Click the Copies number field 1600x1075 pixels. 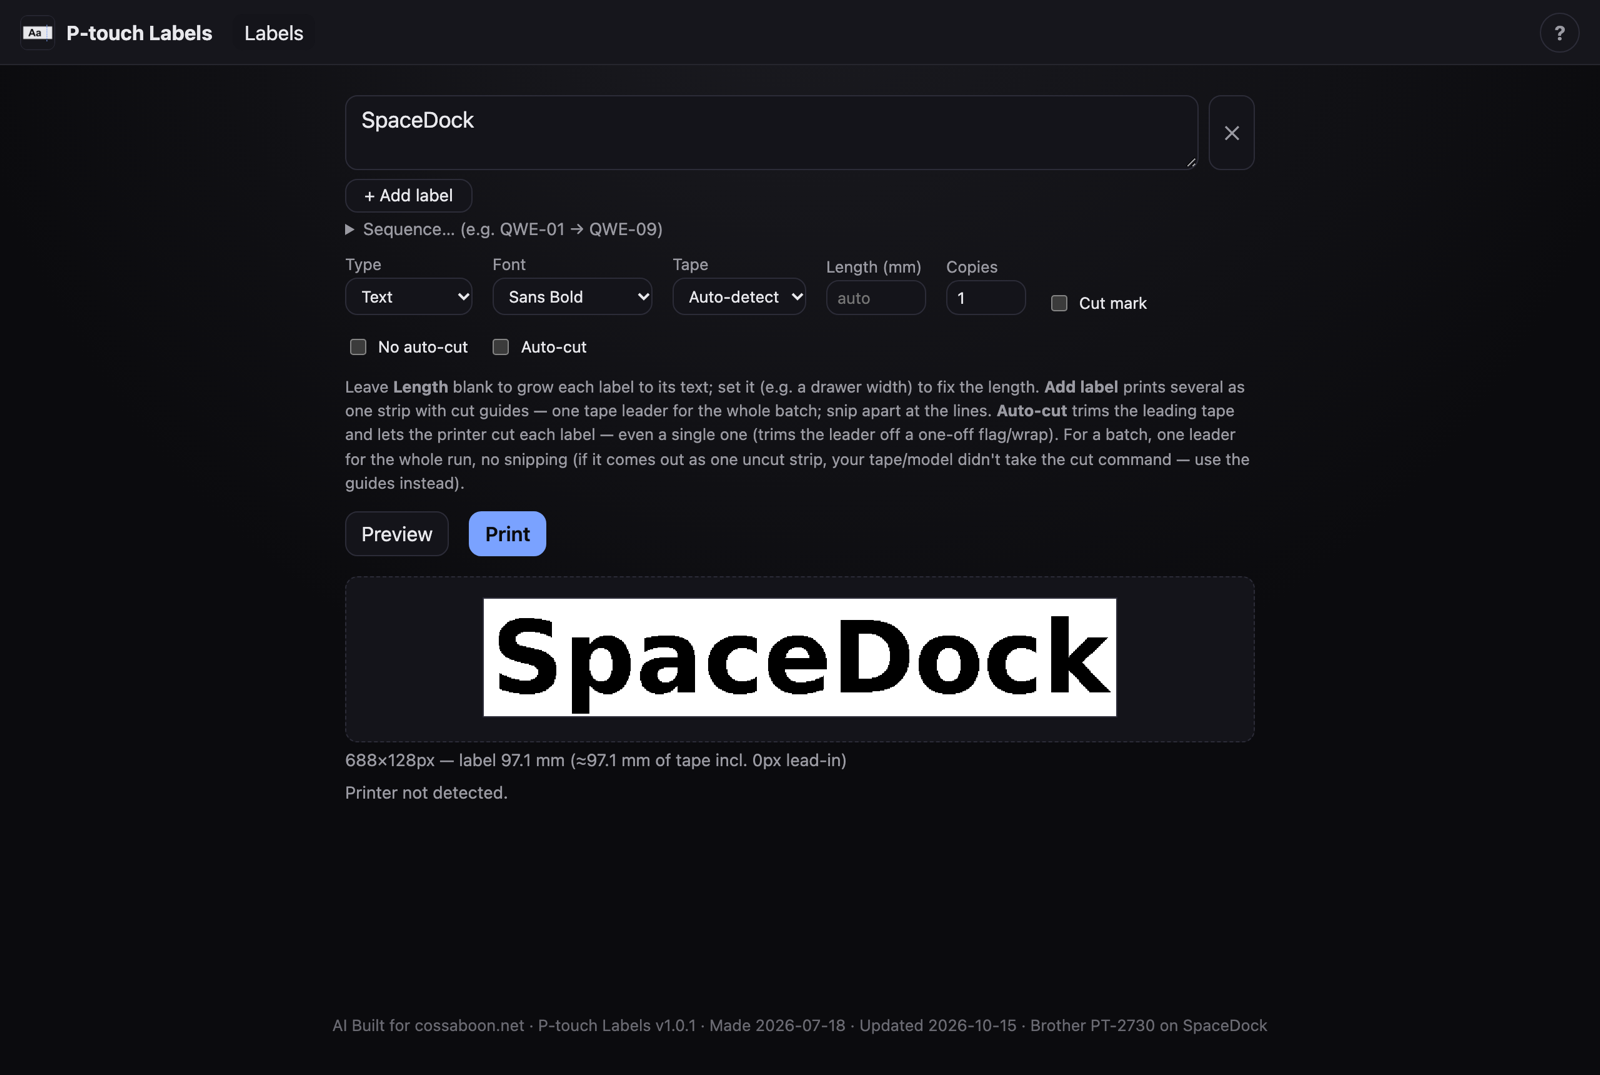click(985, 298)
